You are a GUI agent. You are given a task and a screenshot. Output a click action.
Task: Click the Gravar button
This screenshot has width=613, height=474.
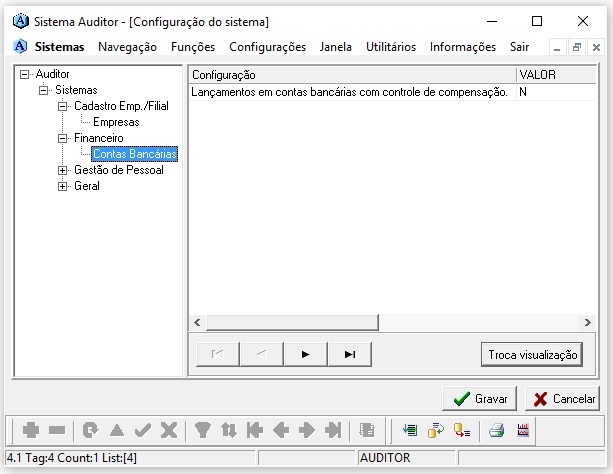click(479, 399)
